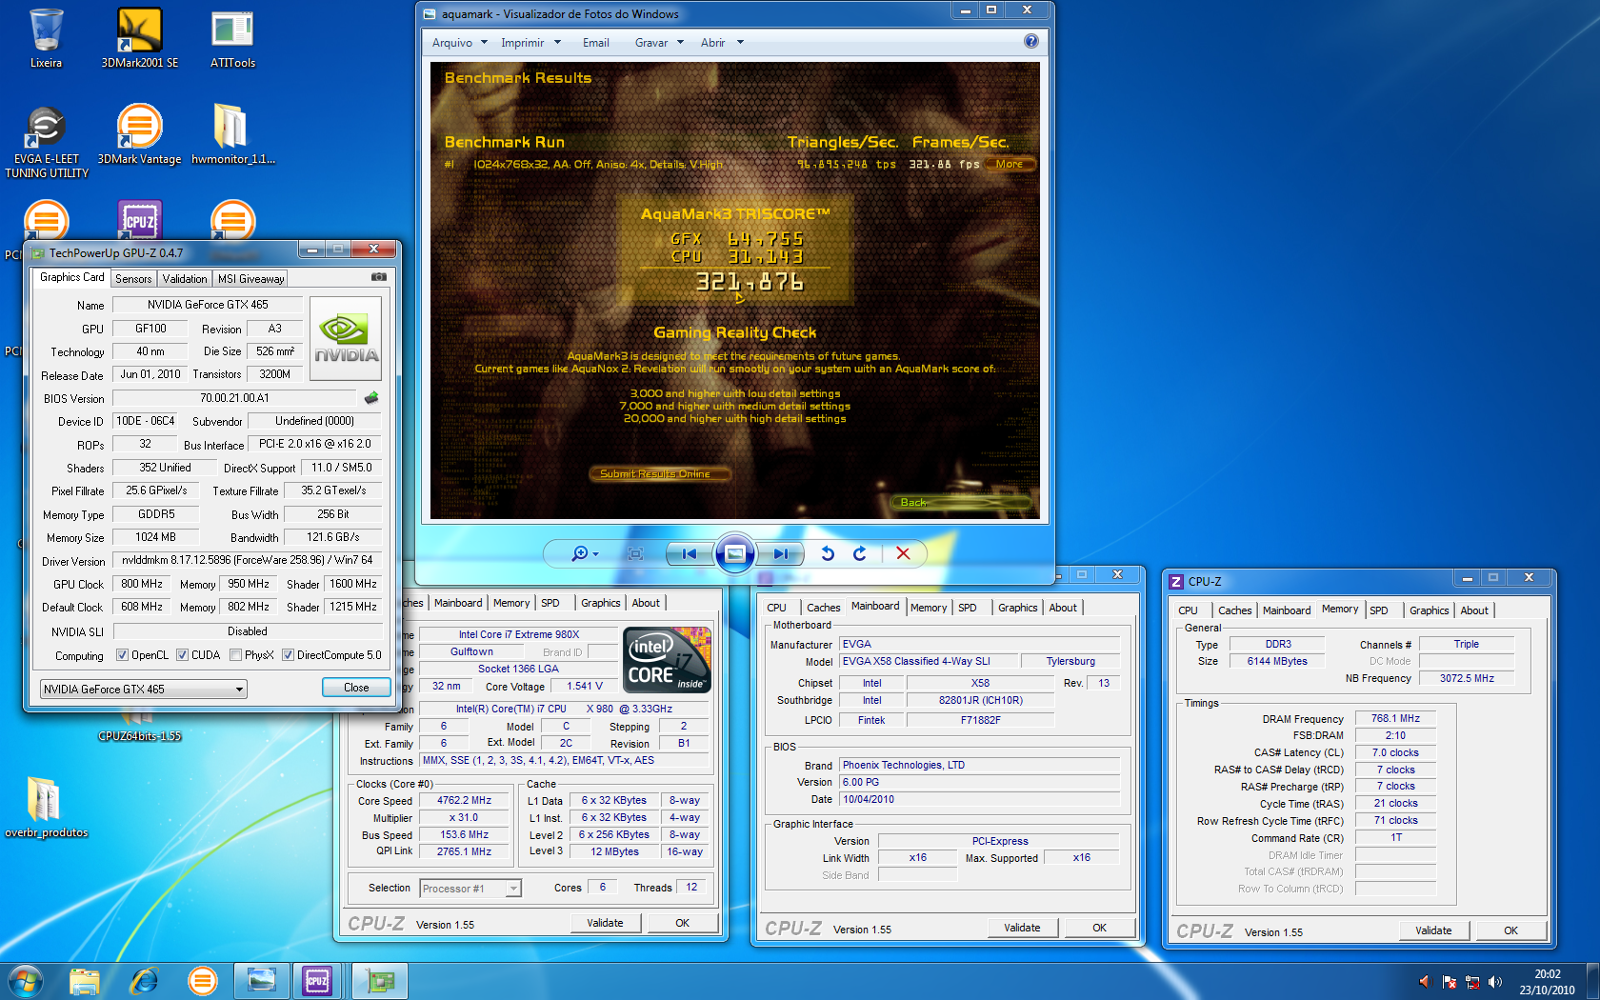Viewport: 1600px width, 1000px height.
Task: Launch 3DMark Vantage desktop shortcut
Action: click(x=139, y=135)
